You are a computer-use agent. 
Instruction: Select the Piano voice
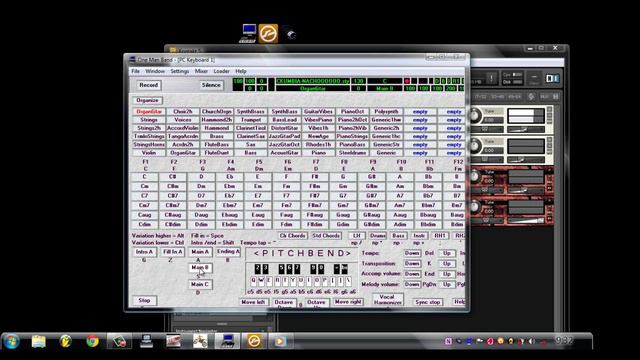[x=318, y=153]
